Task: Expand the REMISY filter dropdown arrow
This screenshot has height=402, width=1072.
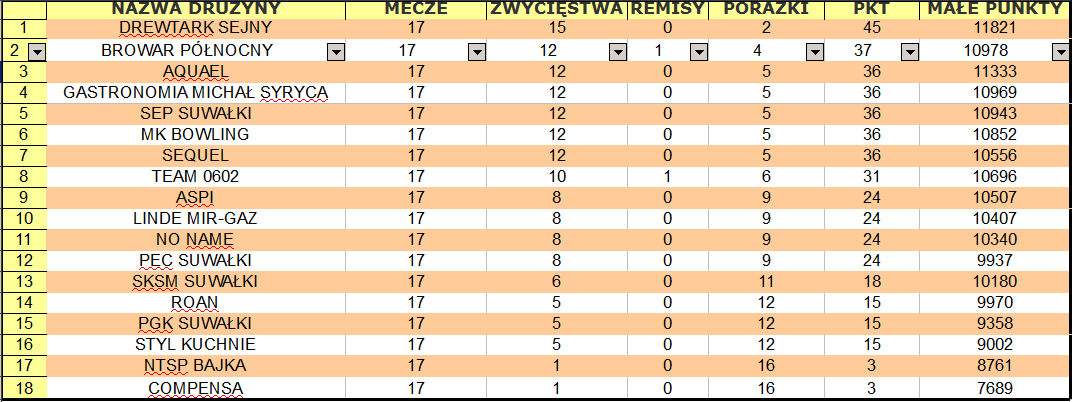Action: tap(698, 51)
